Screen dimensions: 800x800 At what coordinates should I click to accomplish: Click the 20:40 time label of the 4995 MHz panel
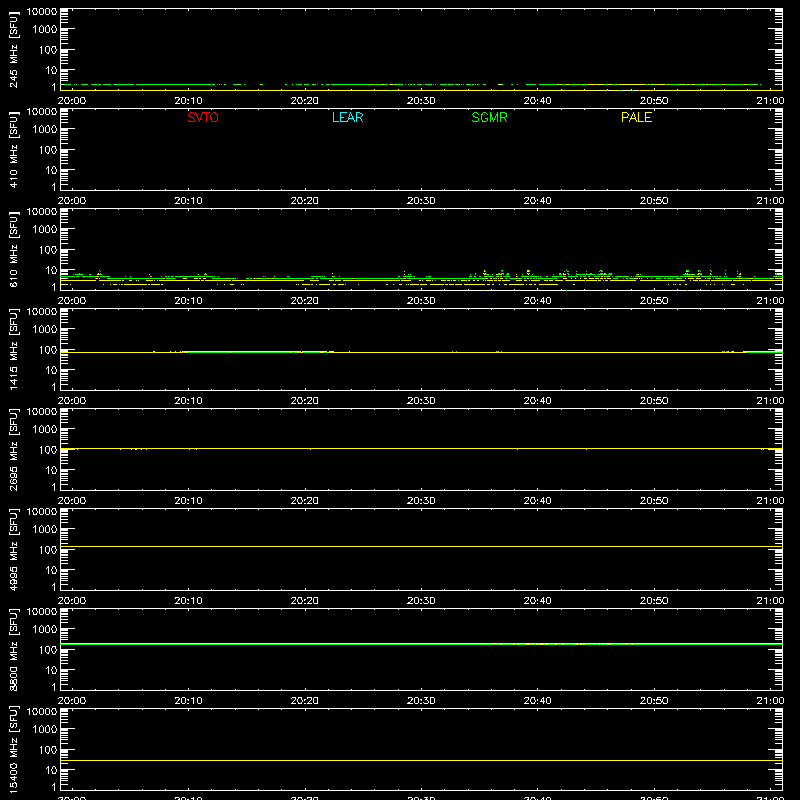537,601
